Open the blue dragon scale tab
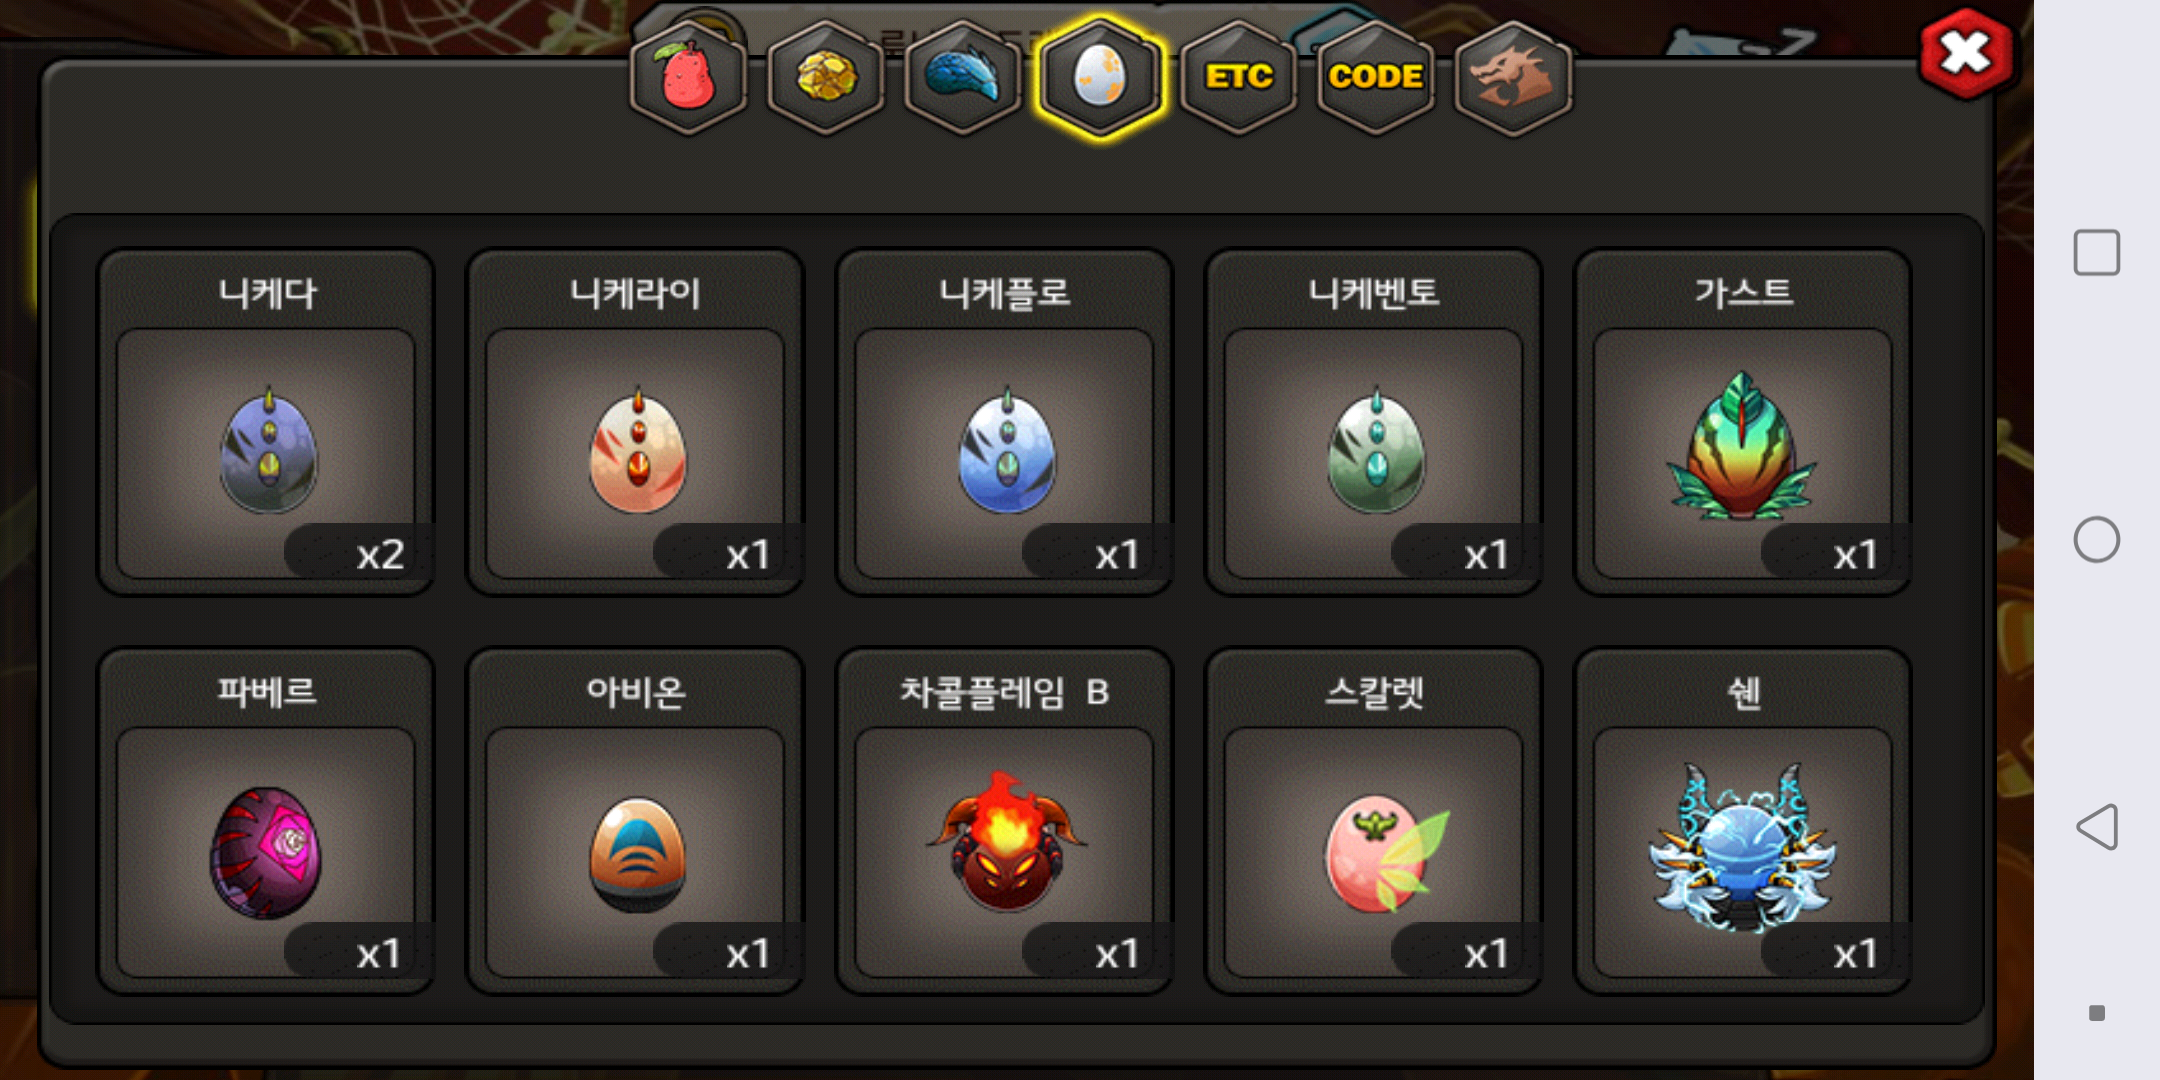Viewport: 2160px width, 1080px height. pyautogui.click(x=962, y=78)
